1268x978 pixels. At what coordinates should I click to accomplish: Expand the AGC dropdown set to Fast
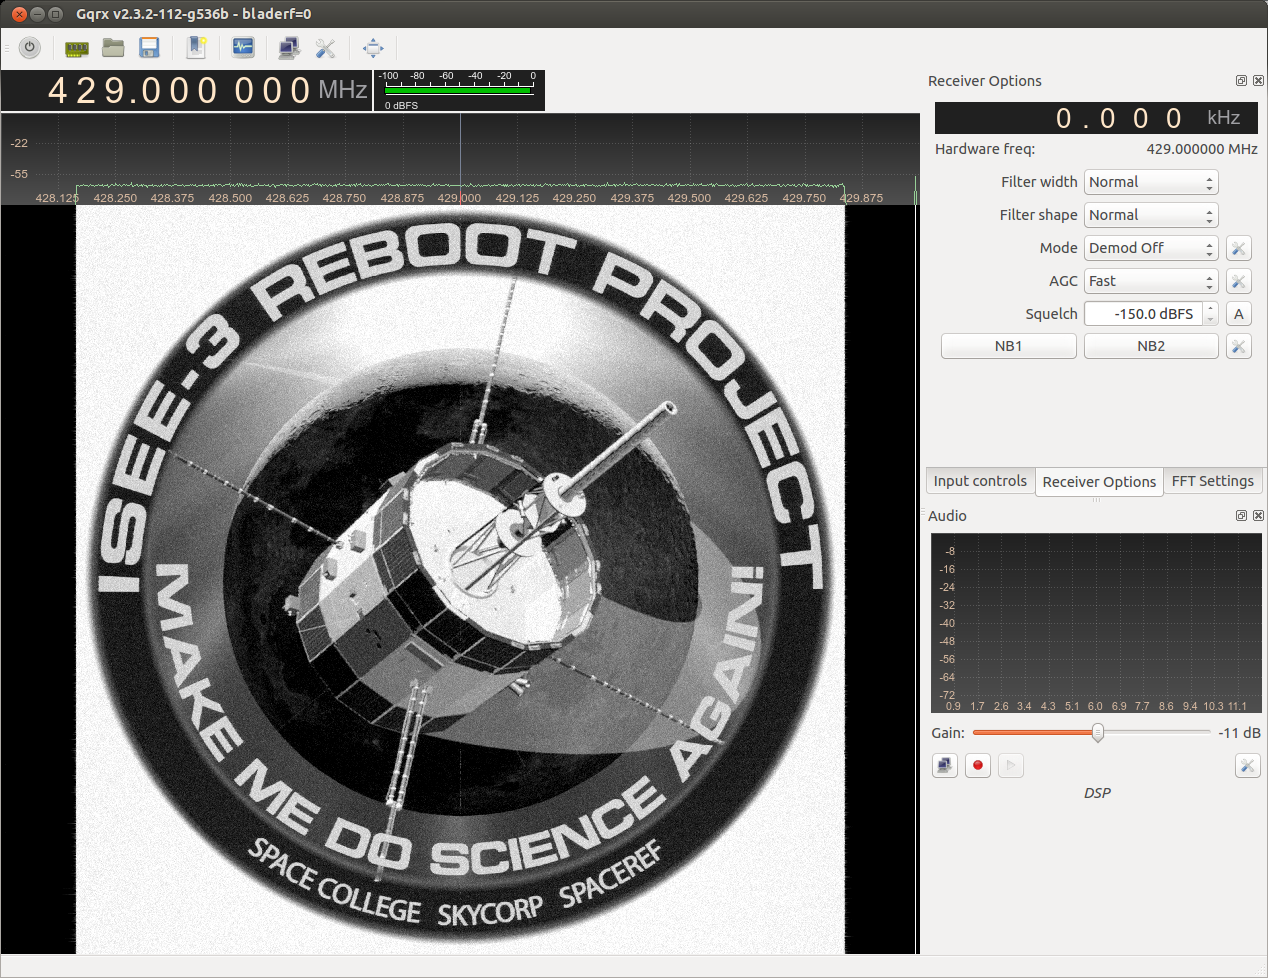coord(1150,281)
